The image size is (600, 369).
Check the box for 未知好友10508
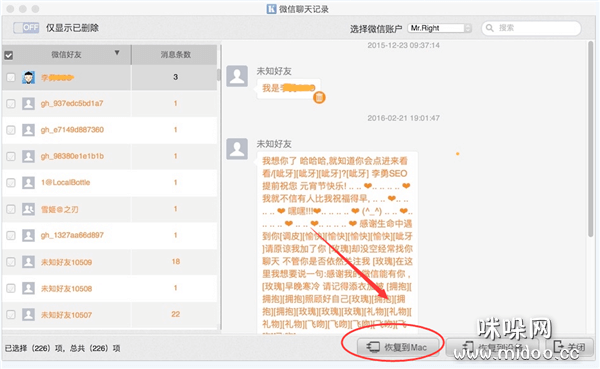coord(11,288)
